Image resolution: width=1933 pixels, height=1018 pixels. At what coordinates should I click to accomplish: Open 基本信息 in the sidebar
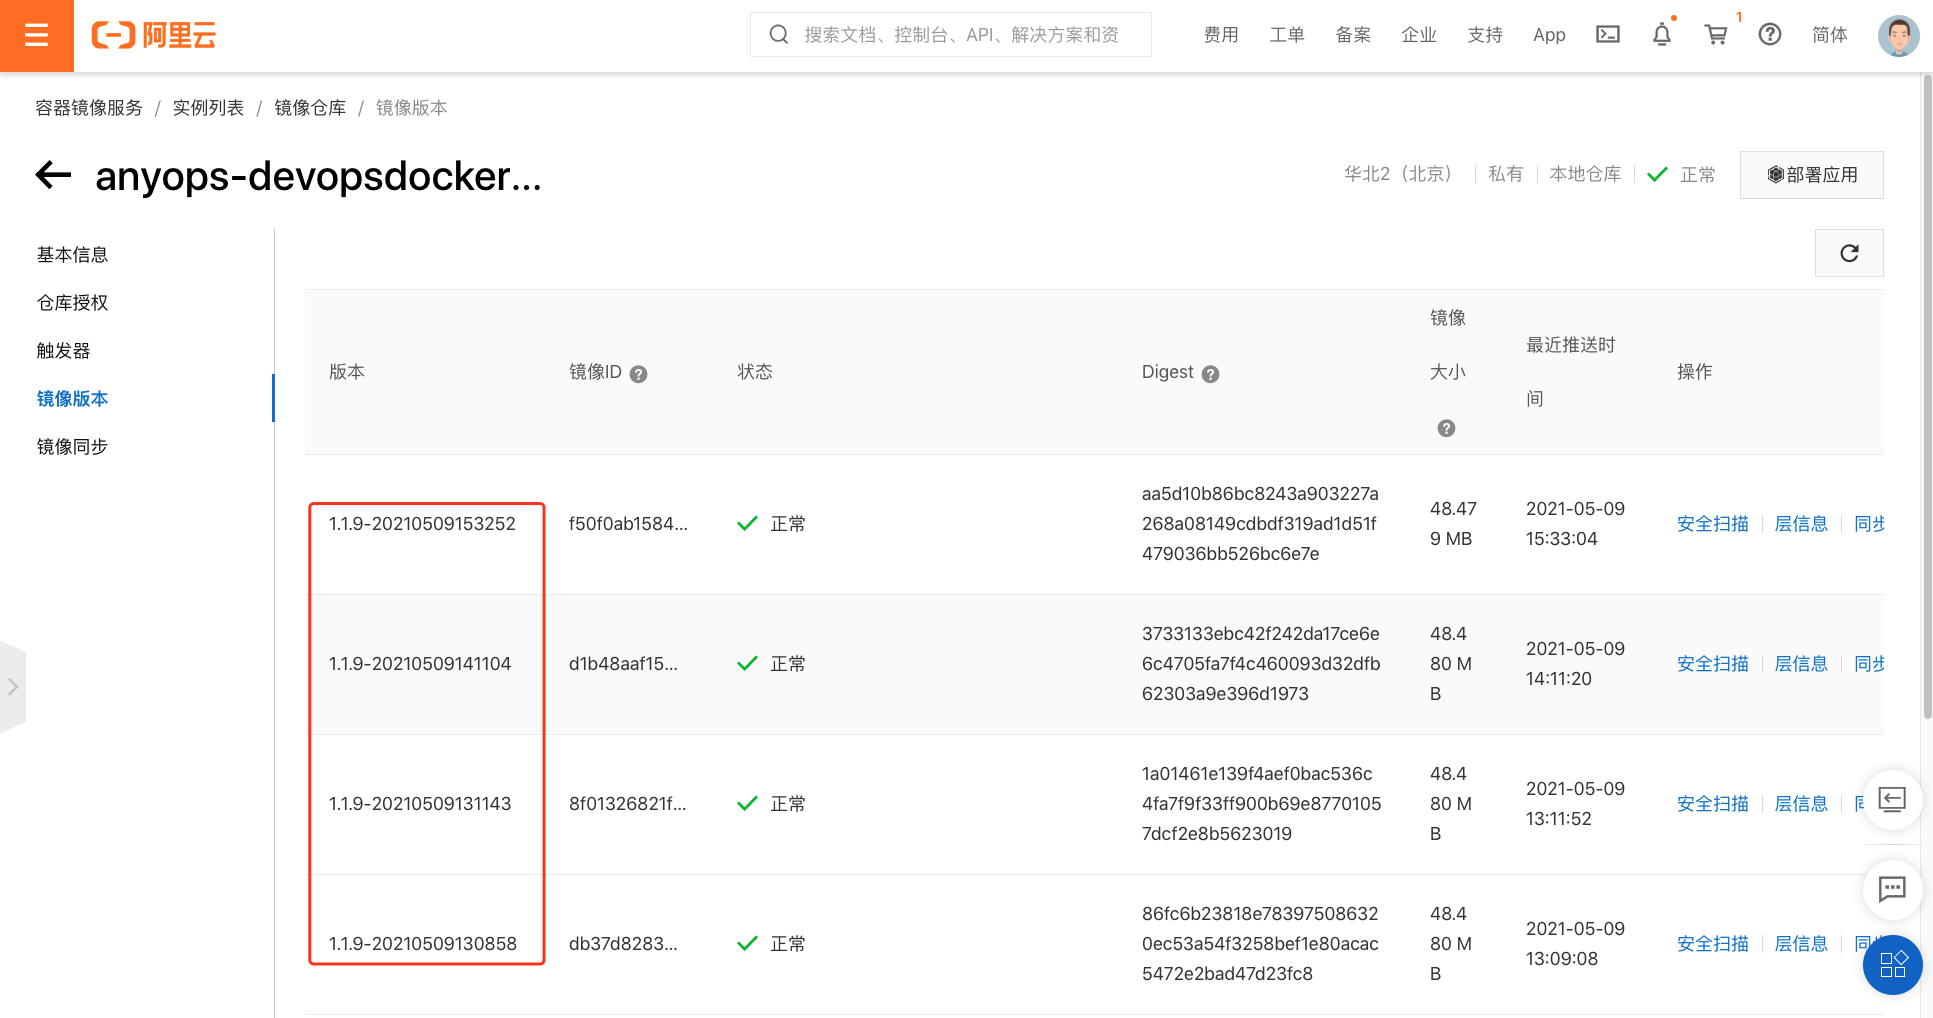[72, 255]
